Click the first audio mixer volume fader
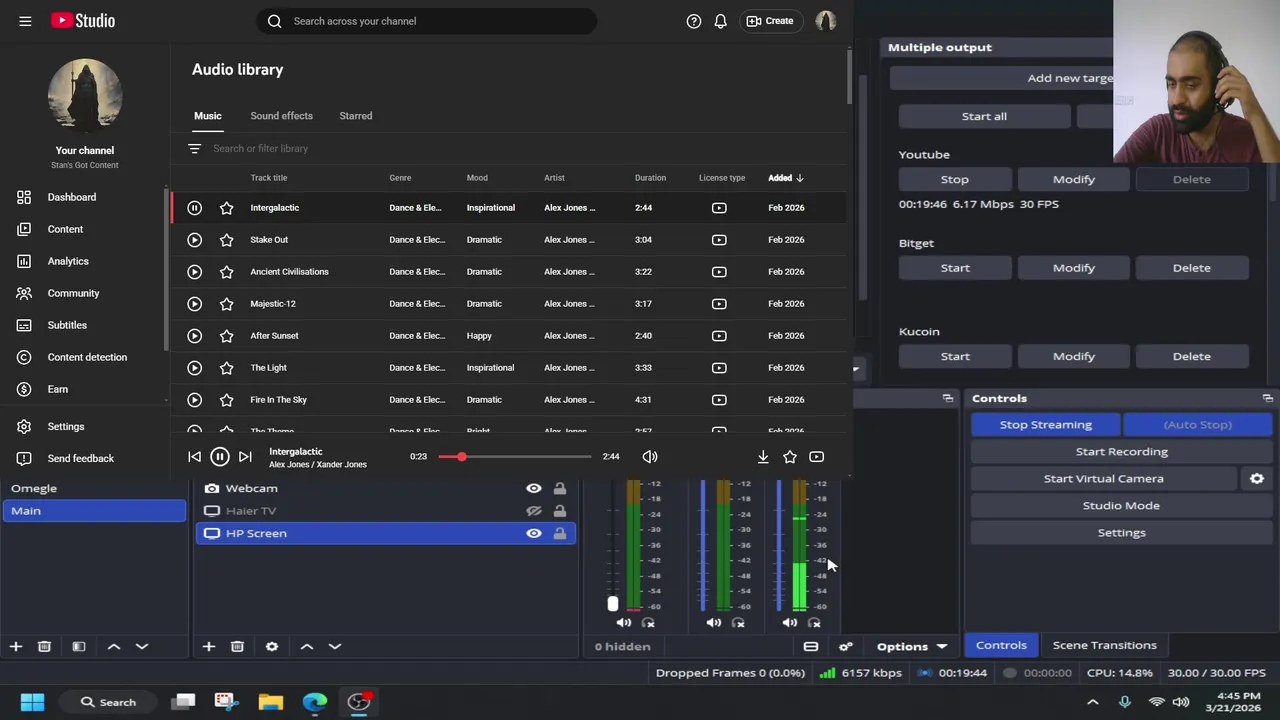 click(x=613, y=603)
